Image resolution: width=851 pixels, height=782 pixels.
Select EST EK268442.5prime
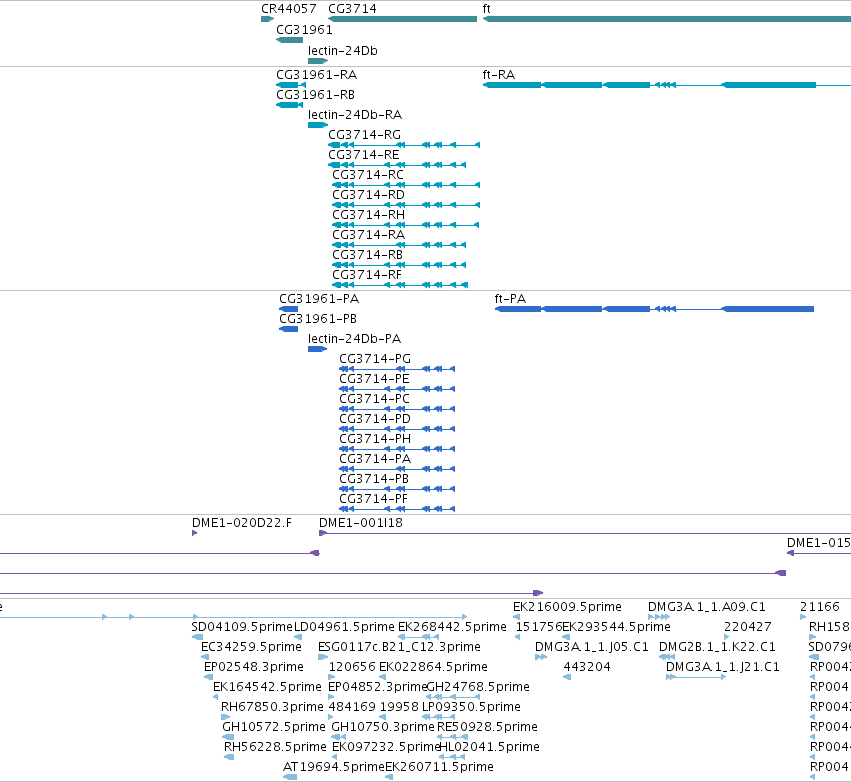coord(452,627)
